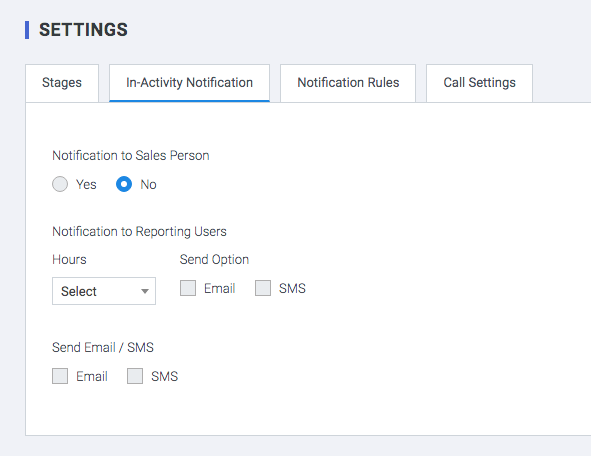The image size is (591, 456).
Task: Click the arrow on the Hours dropdown
Action: pos(145,291)
